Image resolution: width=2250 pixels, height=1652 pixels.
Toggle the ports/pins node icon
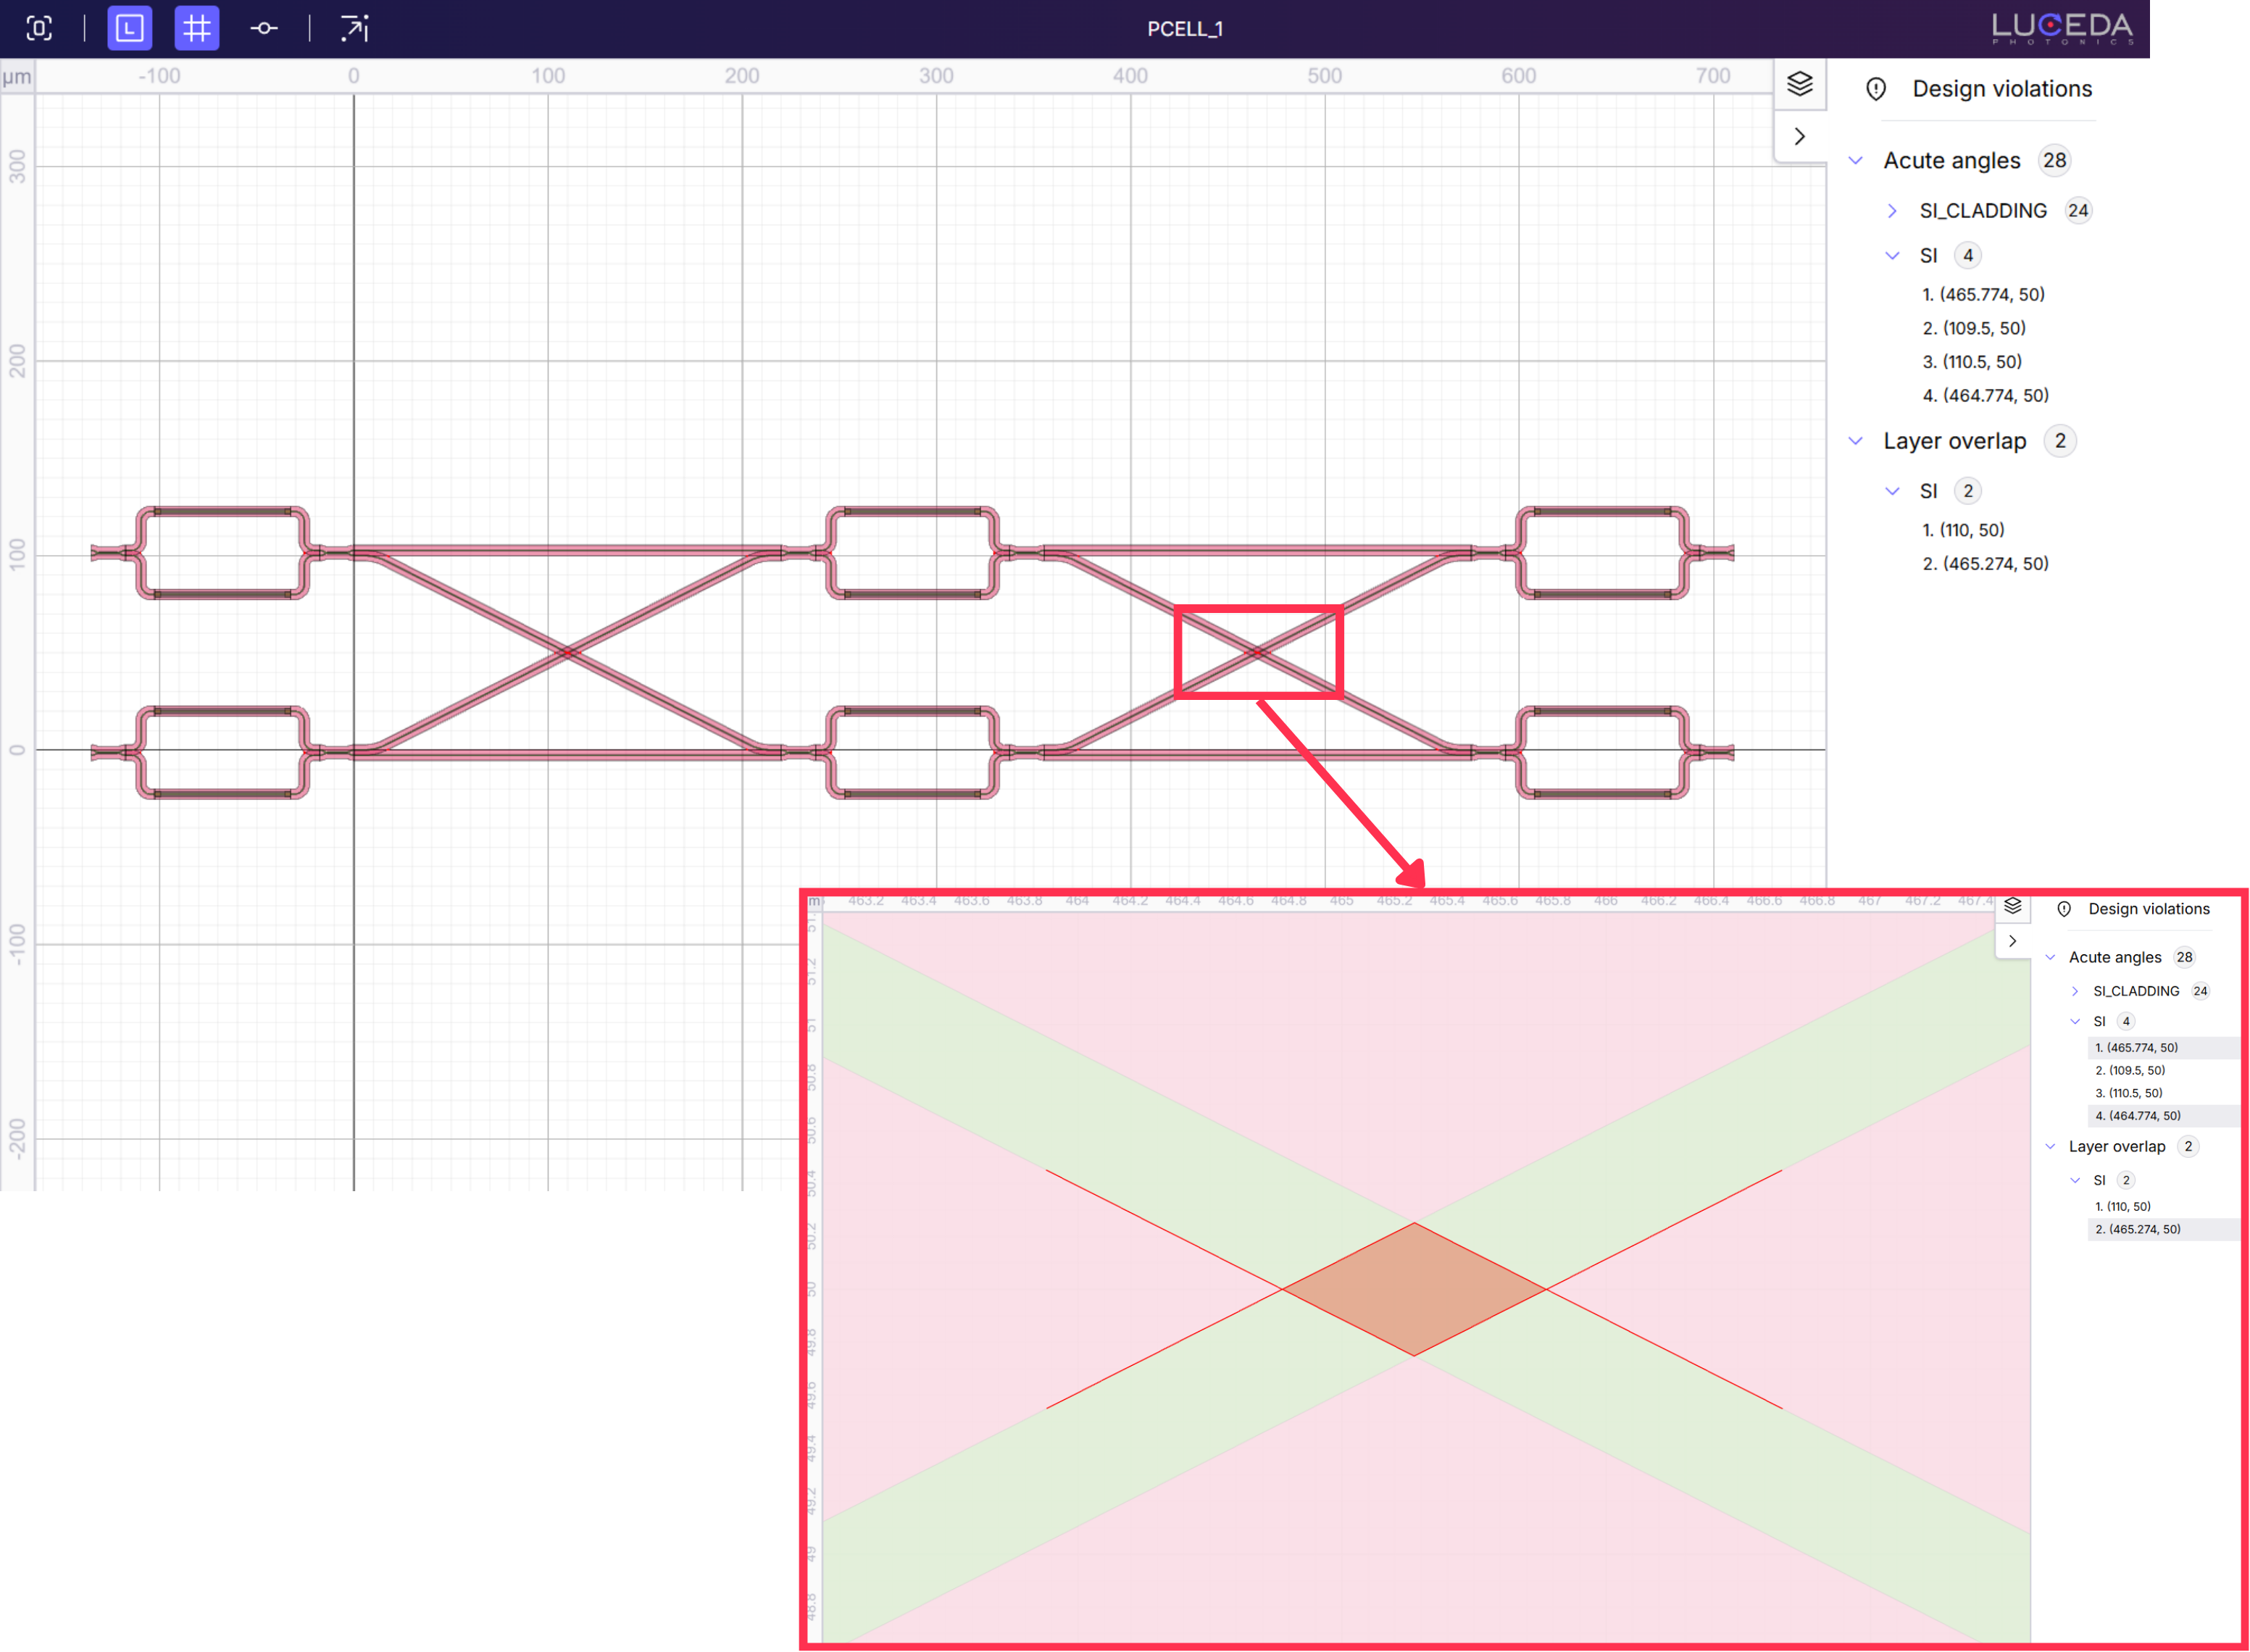[x=264, y=28]
